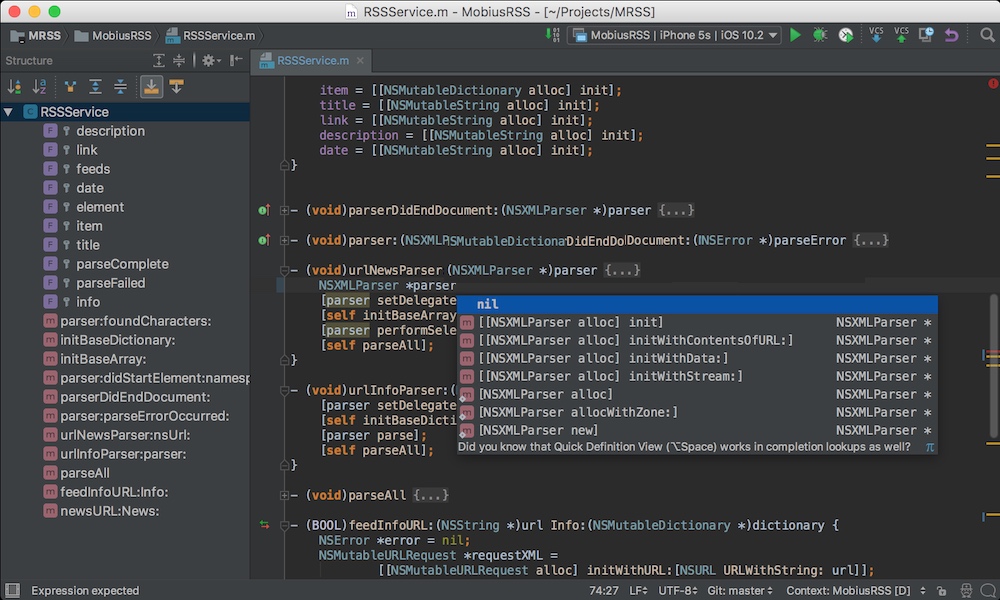Click the RSSService class icon in Structure tree

click(30, 112)
